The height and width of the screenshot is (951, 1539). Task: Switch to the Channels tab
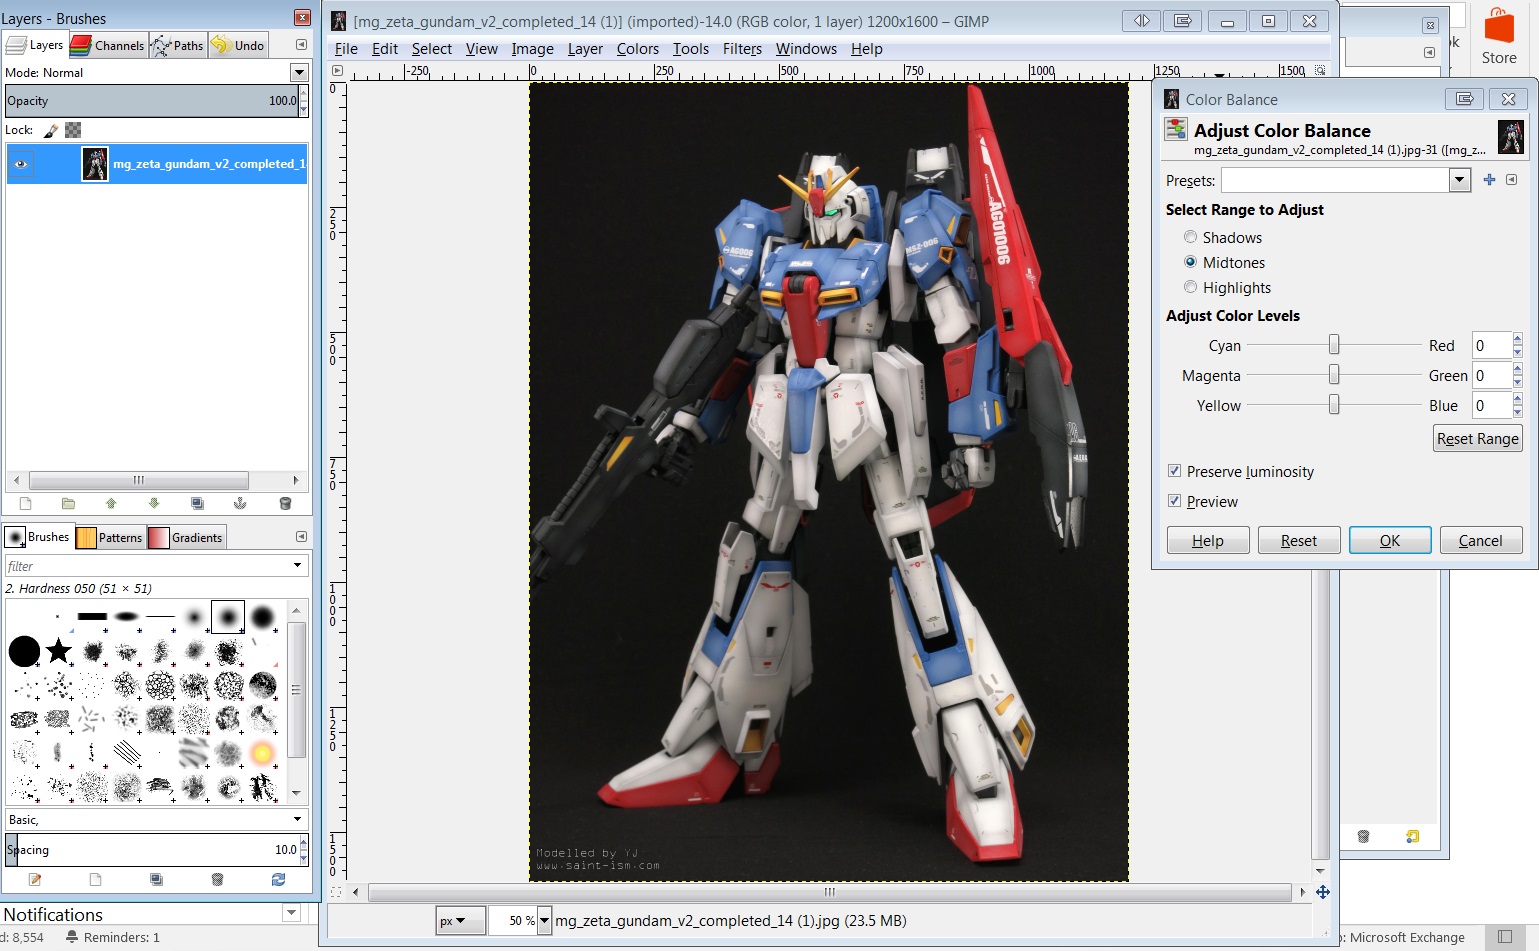tap(108, 45)
